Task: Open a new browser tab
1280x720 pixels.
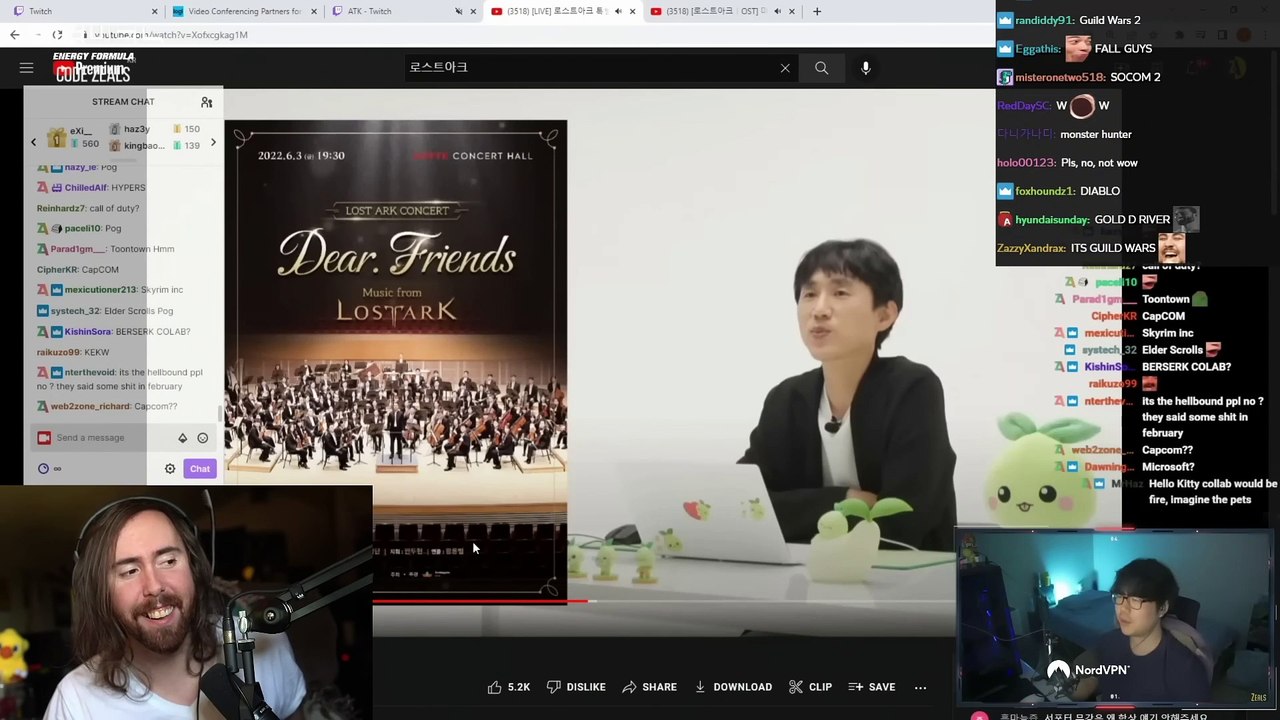Action: click(817, 11)
